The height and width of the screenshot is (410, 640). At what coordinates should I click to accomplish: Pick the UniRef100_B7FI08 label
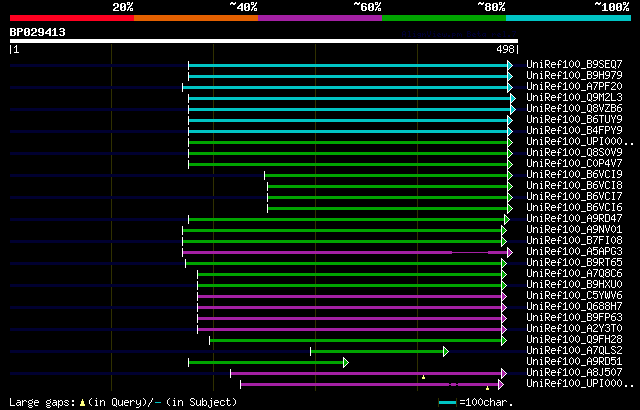[574, 241]
